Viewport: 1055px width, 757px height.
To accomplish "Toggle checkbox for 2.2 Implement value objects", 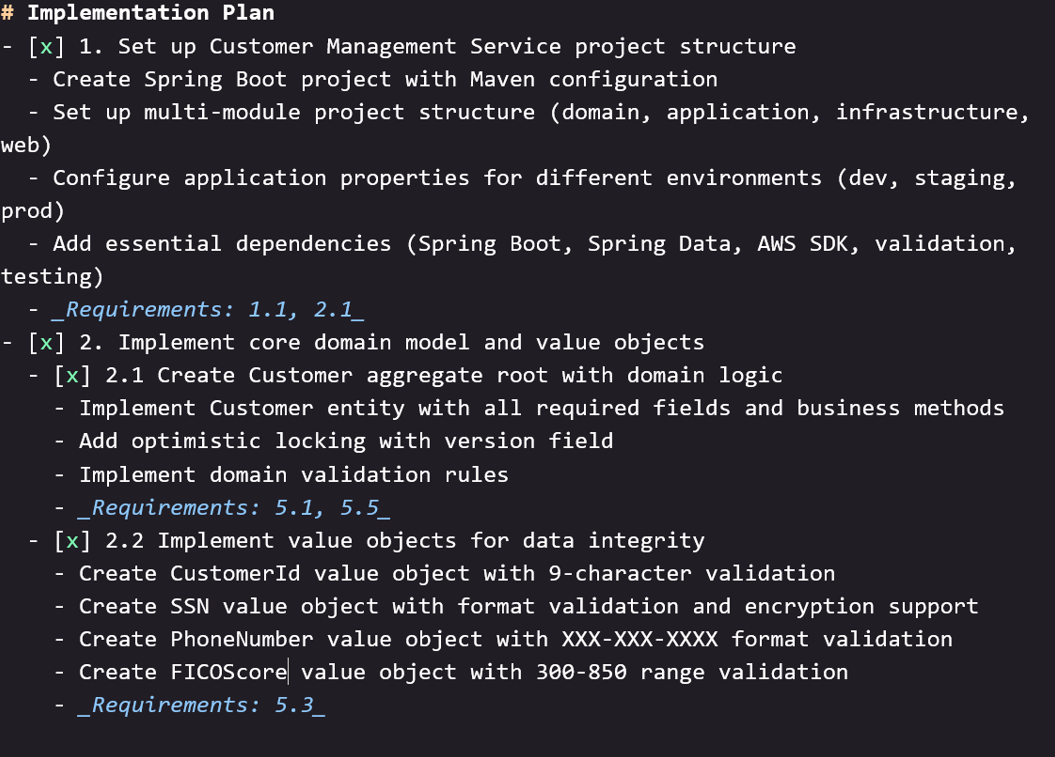I will 72,540.
